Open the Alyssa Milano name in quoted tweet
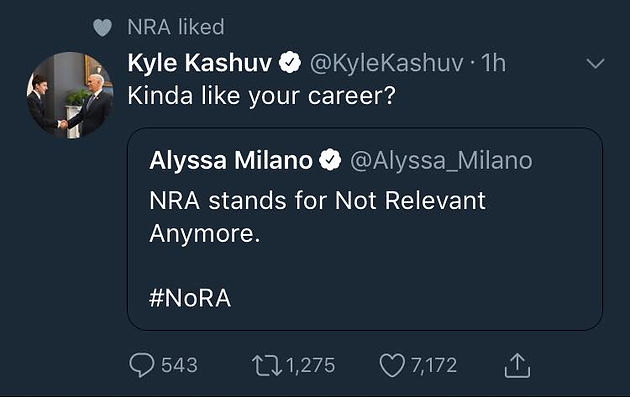Image resolution: width=630 pixels, height=397 pixels. (231, 160)
